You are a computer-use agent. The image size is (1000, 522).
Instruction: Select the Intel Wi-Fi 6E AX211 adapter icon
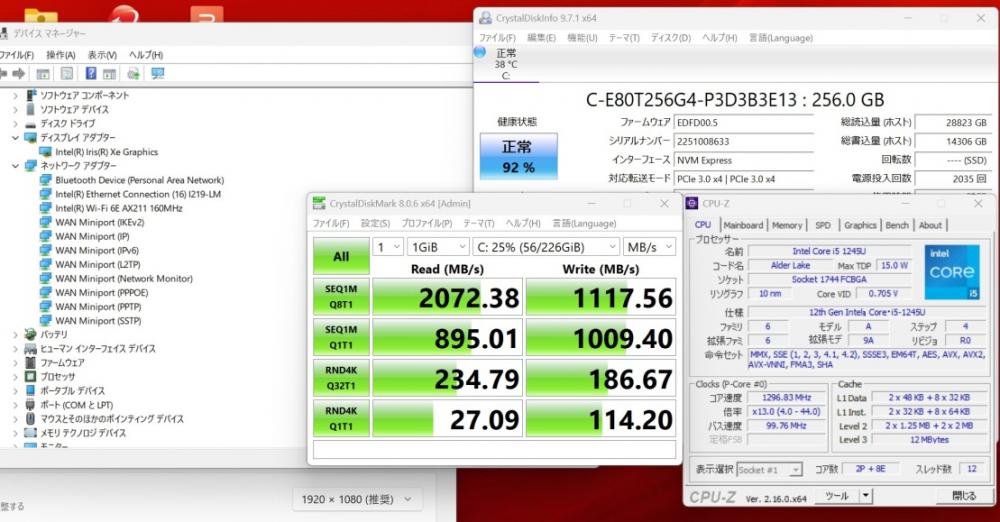click(45, 208)
